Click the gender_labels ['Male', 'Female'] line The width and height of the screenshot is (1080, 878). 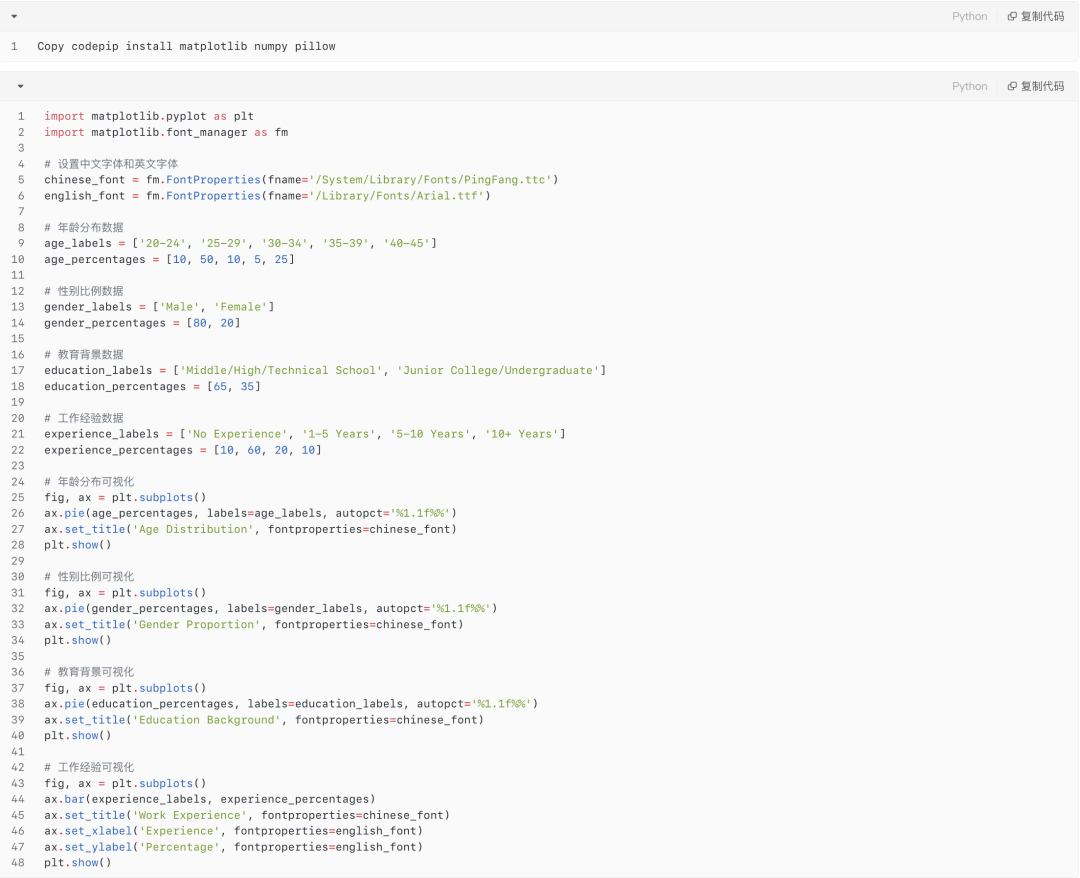pyautogui.click(x=159, y=307)
